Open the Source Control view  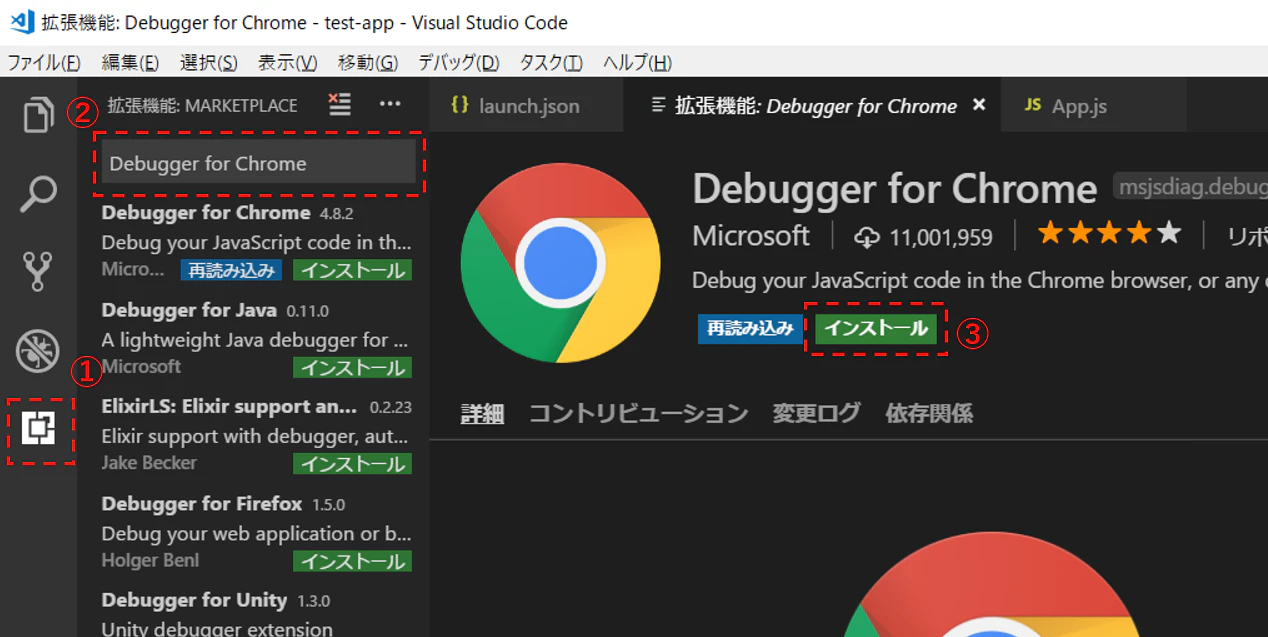pos(38,271)
